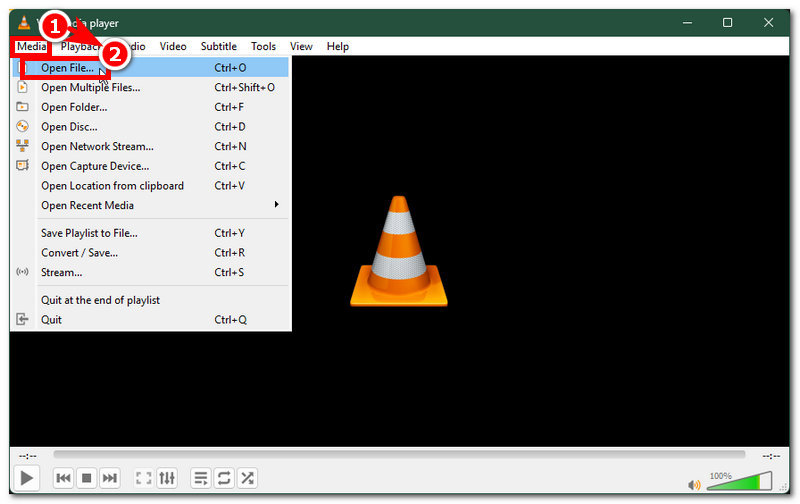Screen dimensions: 800x504
Task: Mute audio via speaker icon
Action: [x=695, y=485]
